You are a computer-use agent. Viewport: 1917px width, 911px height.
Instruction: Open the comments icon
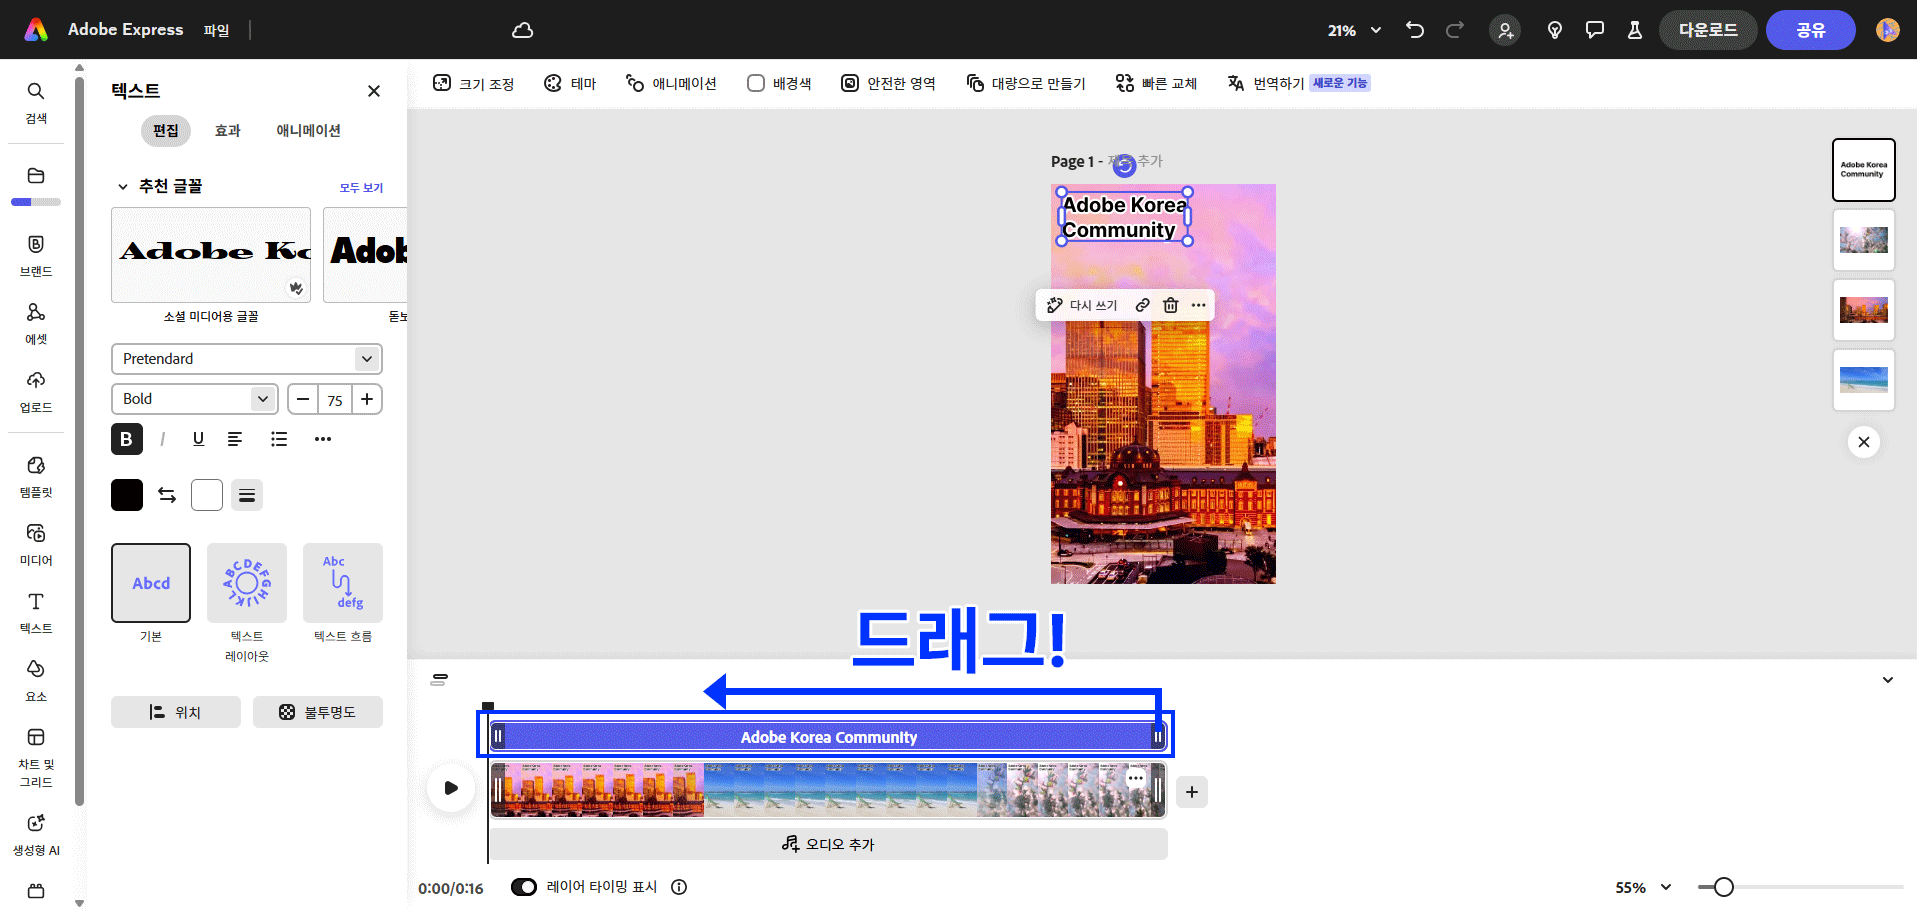(1595, 30)
